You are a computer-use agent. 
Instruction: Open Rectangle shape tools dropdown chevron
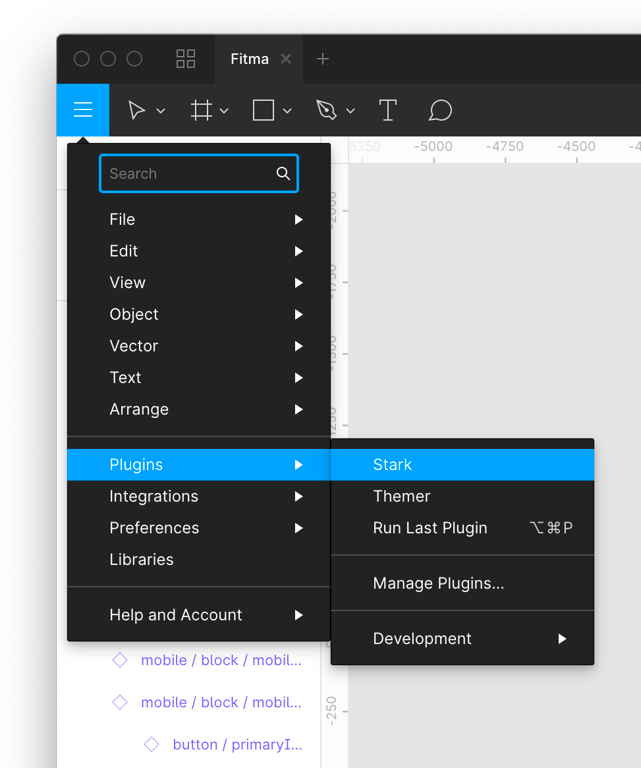[288, 111]
